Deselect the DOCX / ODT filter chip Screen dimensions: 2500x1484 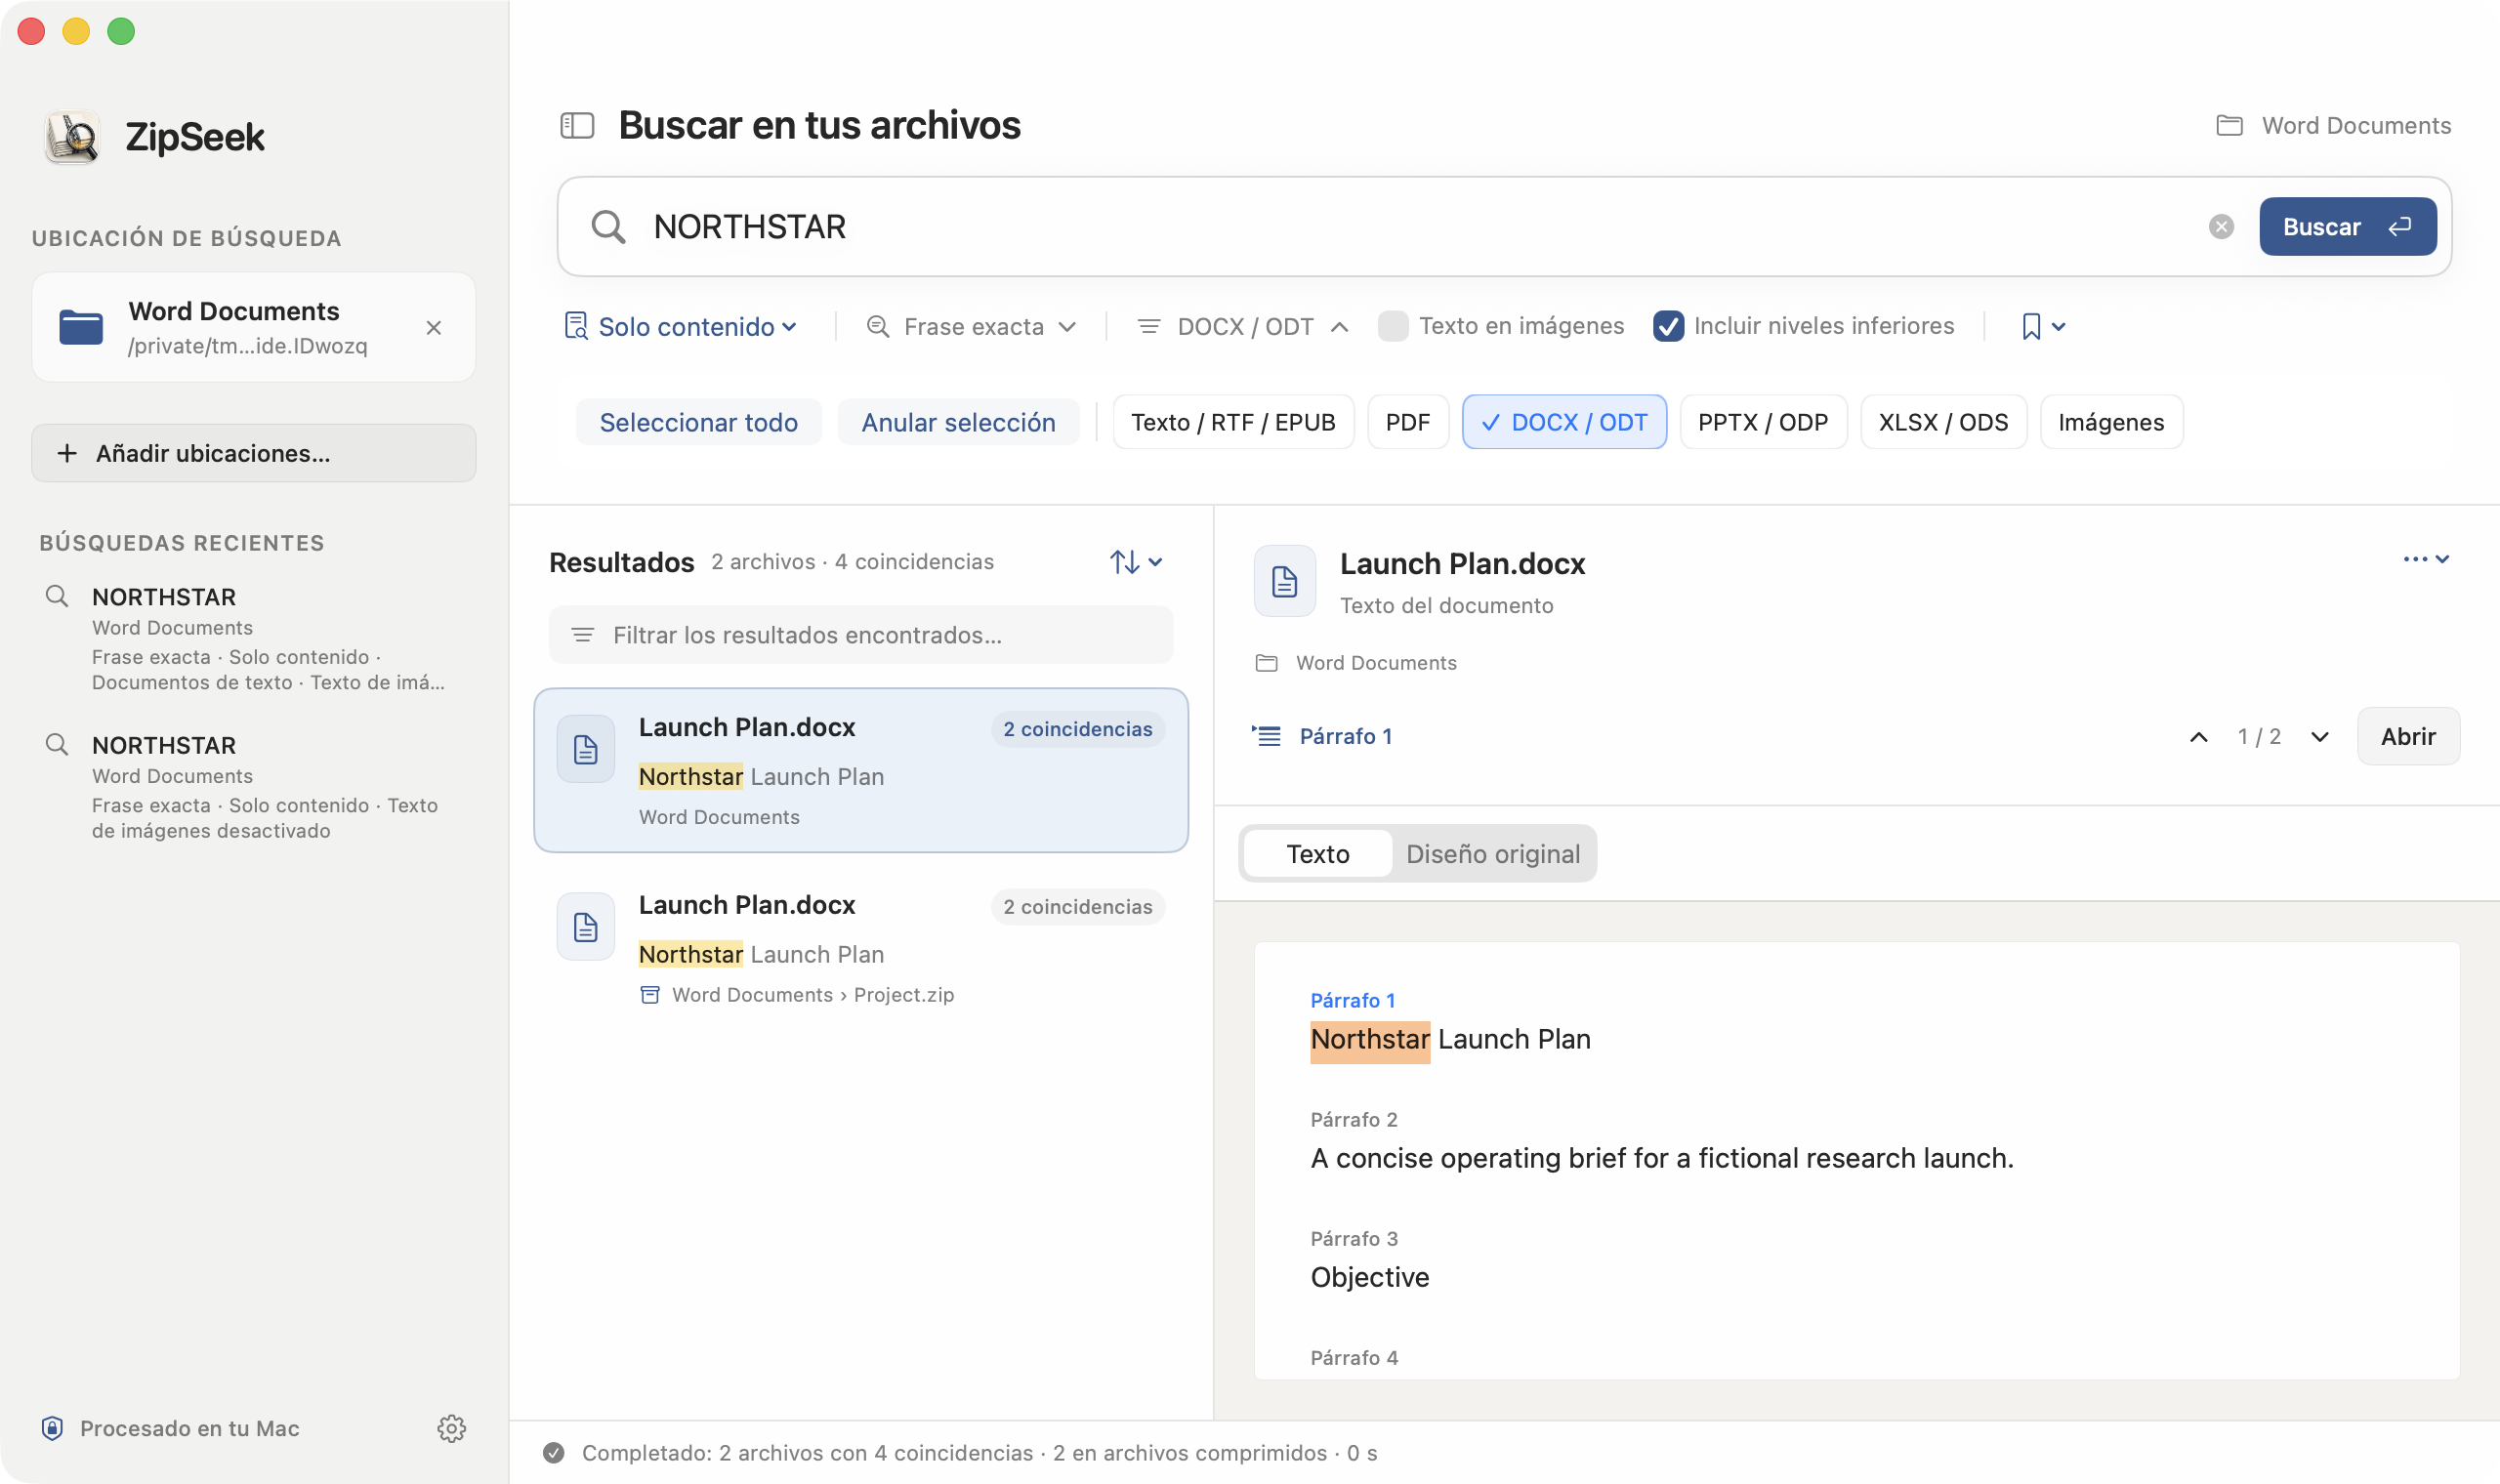(1564, 422)
